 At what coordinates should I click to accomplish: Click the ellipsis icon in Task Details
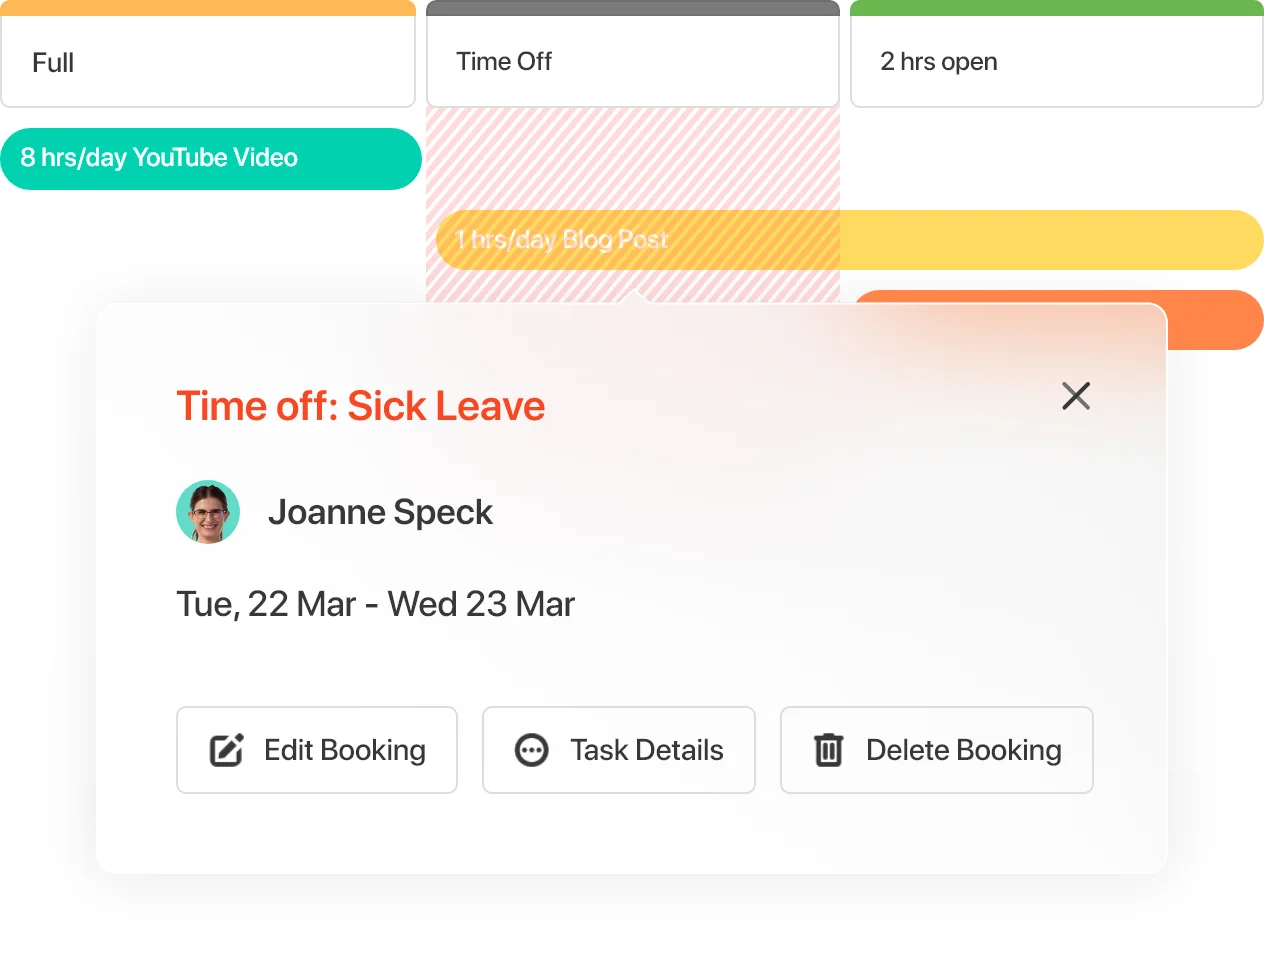[531, 750]
